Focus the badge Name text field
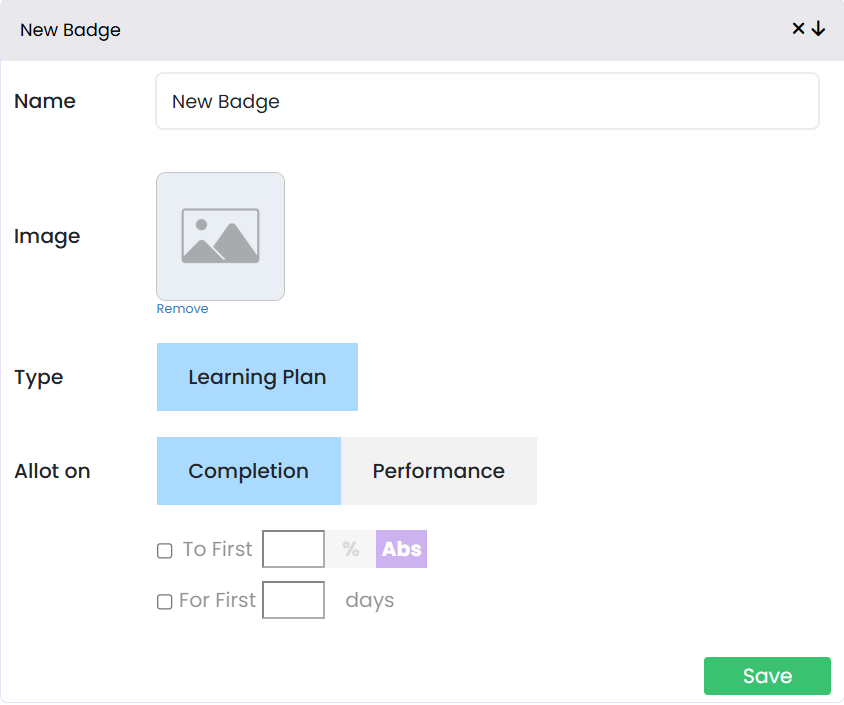 click(x=487, y=101)
